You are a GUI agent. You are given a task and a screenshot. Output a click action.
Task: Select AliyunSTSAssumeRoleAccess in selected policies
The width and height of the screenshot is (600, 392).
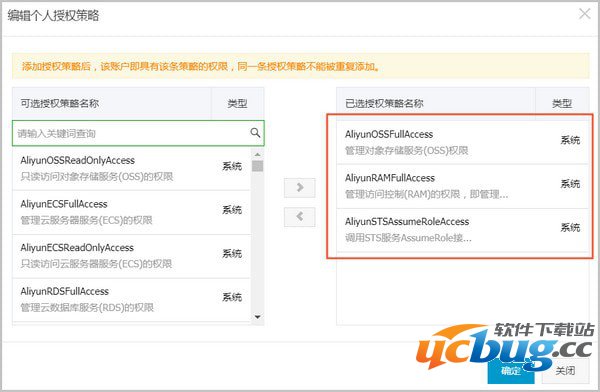(x=463, y=230)
